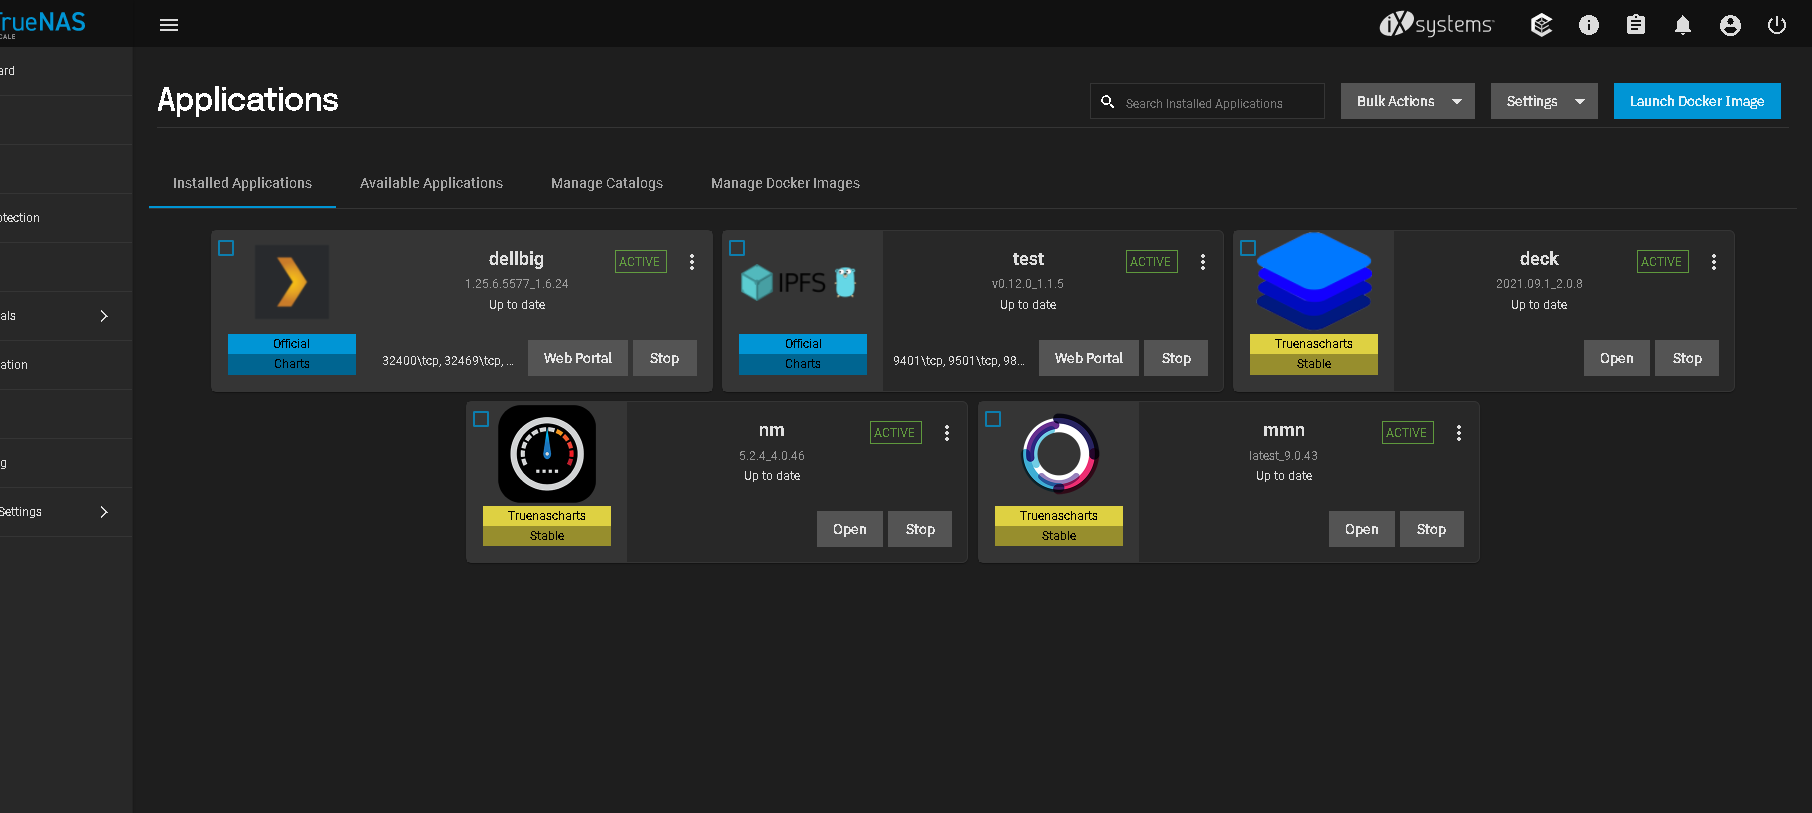Stop the nm application
The image size is (1812, 813).
pos(920,529)
